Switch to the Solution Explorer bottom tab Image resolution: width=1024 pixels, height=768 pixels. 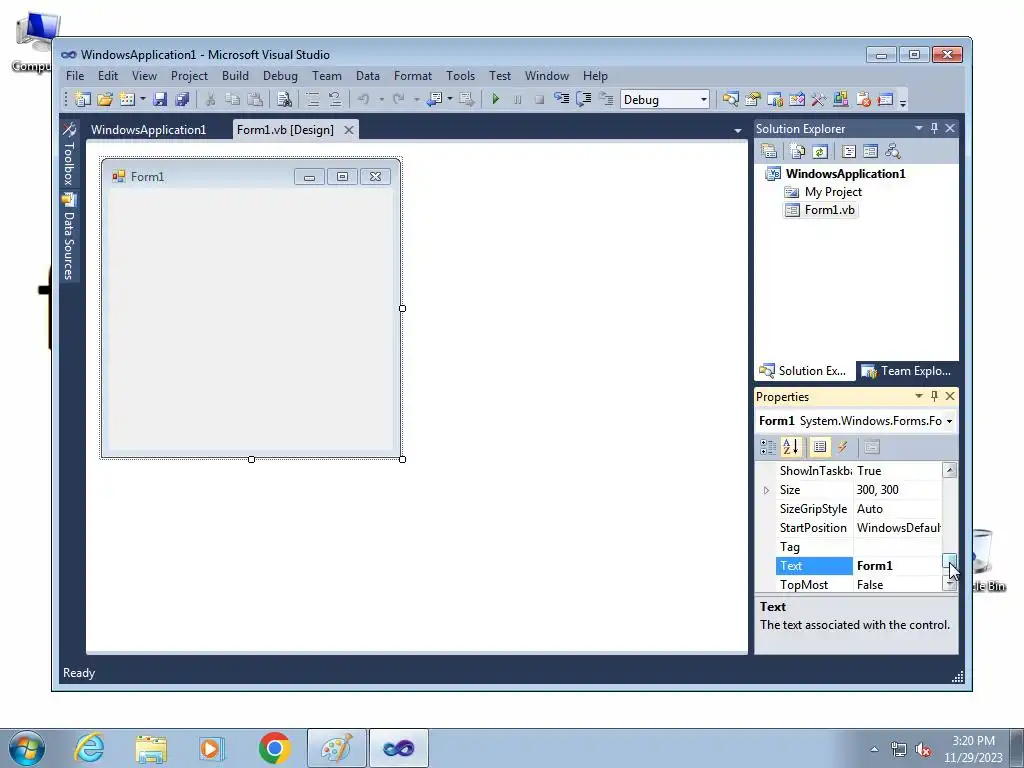(803, 371)
